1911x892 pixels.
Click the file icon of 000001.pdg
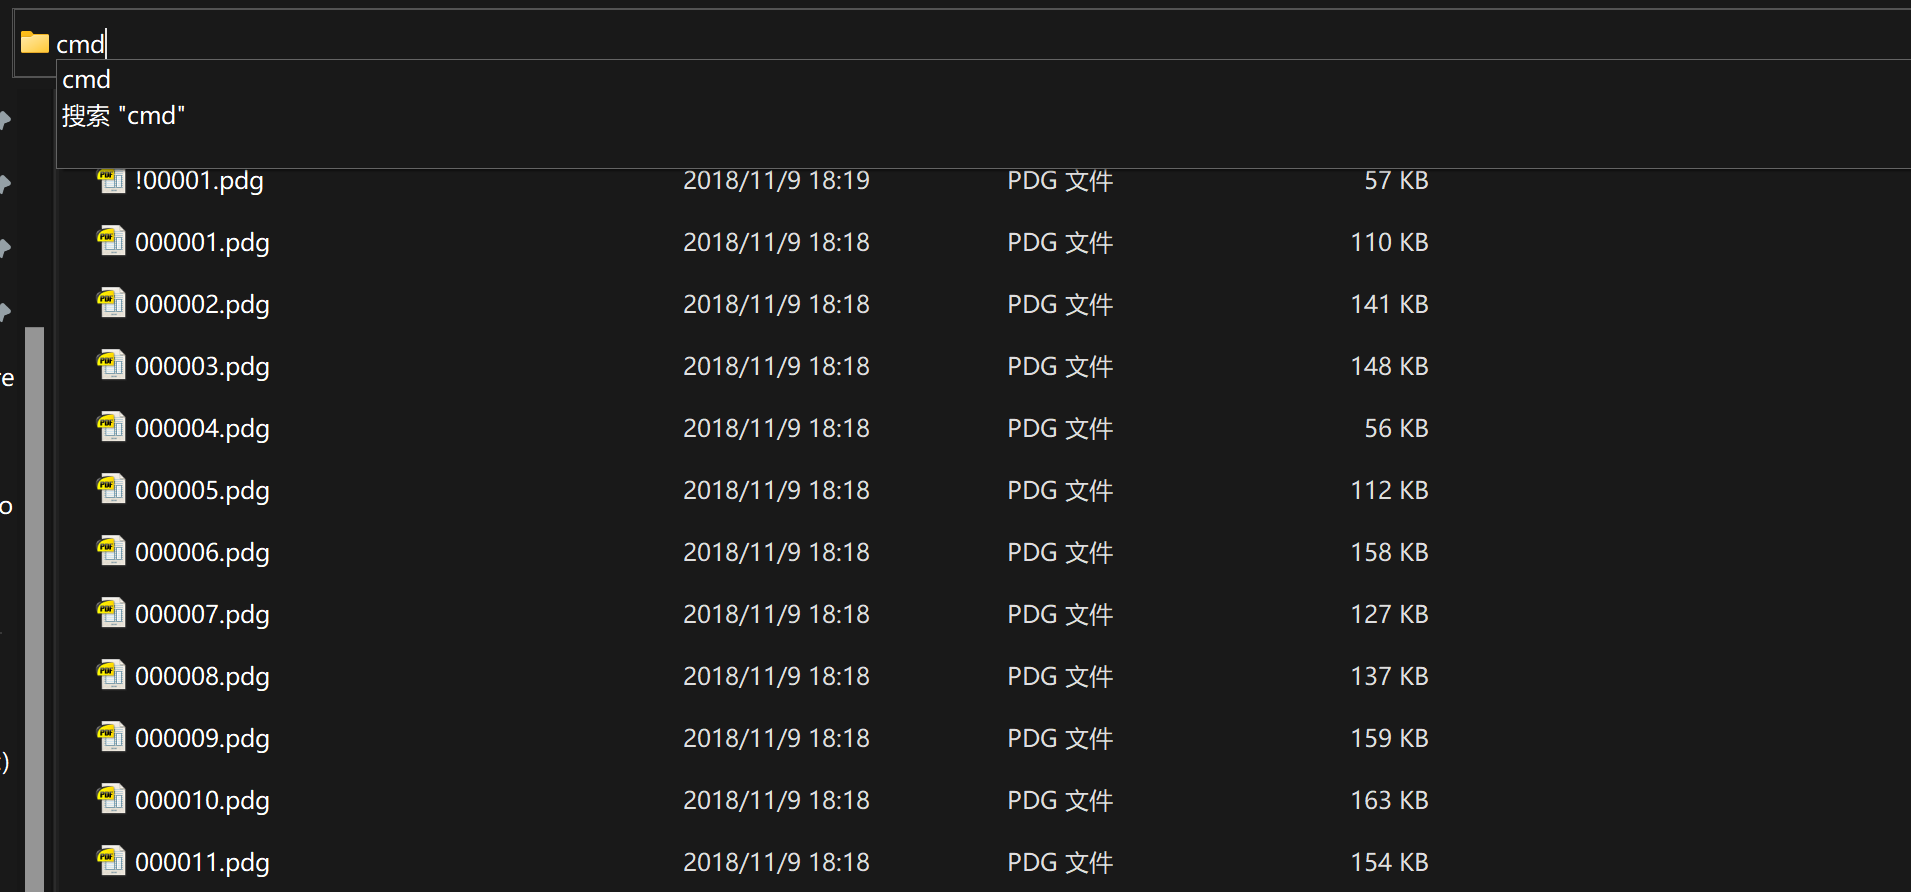(x=111, y=242)
